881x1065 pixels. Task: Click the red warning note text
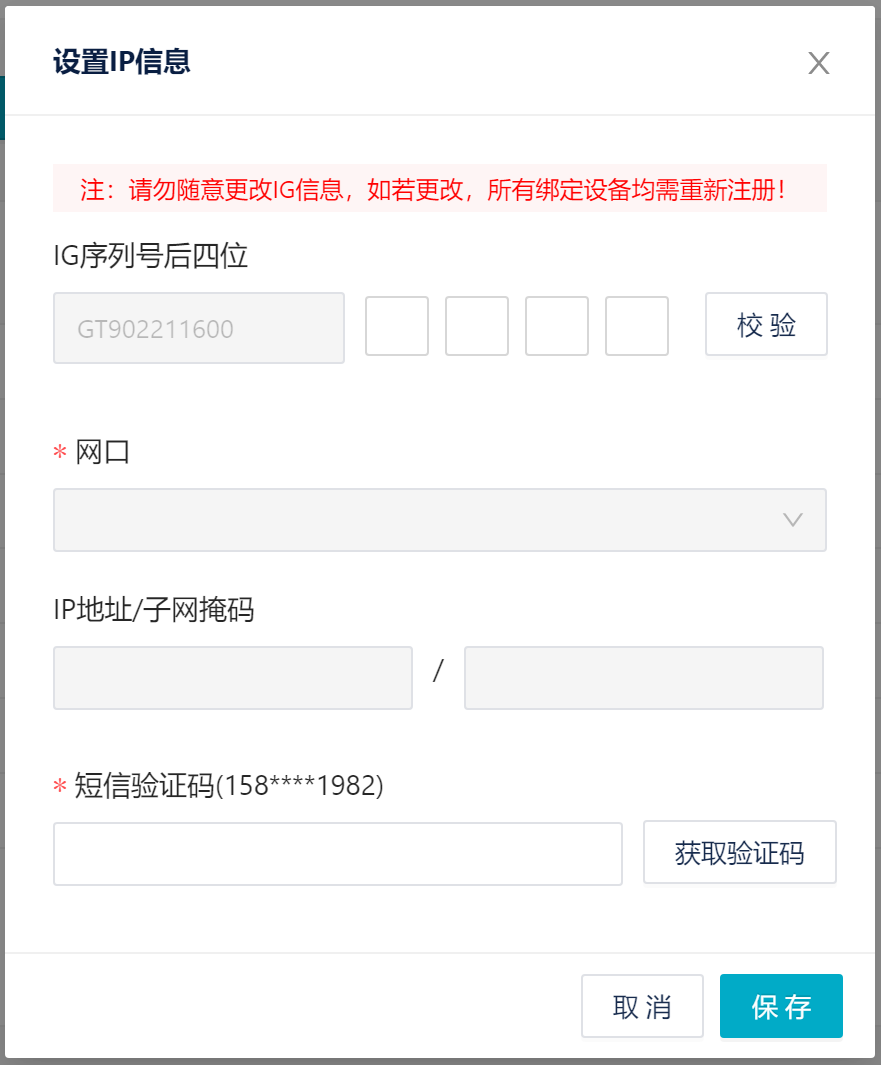[439, 189]
